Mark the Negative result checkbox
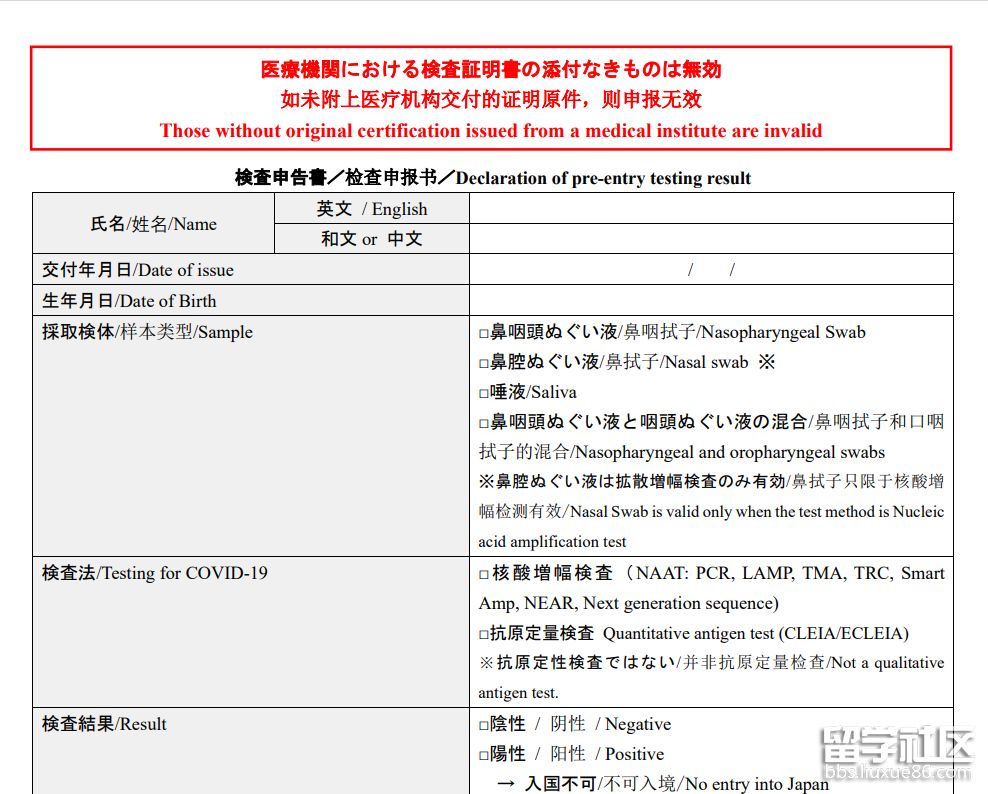The image size is (988, 794). tap(484, 725)
